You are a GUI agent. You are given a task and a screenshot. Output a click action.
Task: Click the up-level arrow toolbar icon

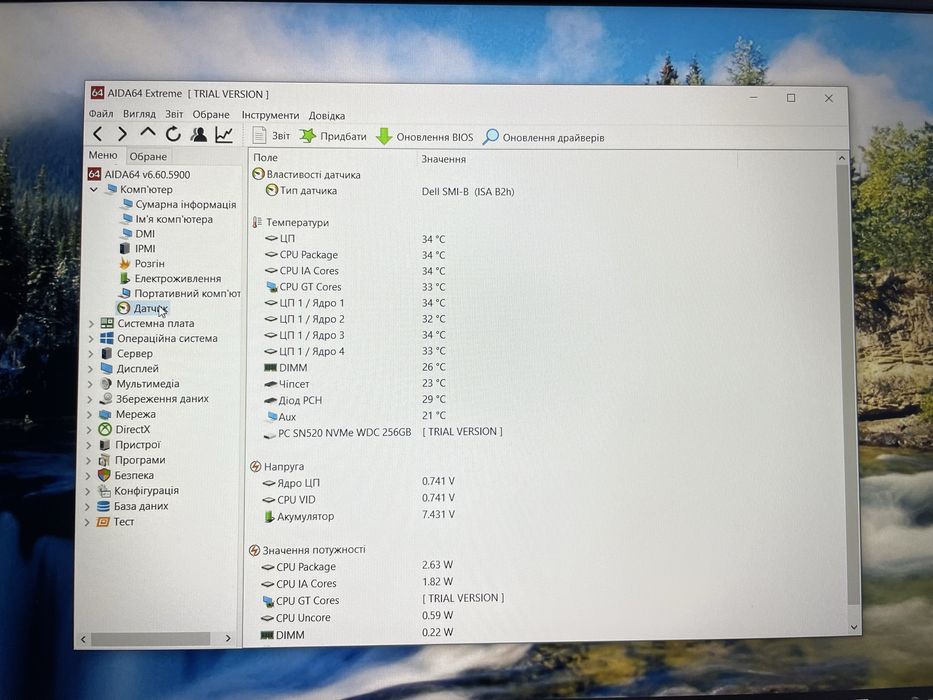[148, 133]
